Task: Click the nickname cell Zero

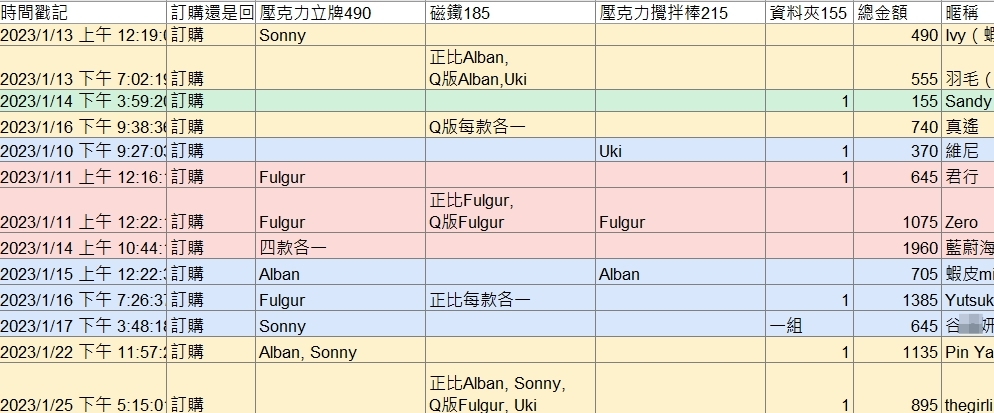Action: [x=968, y=210]
